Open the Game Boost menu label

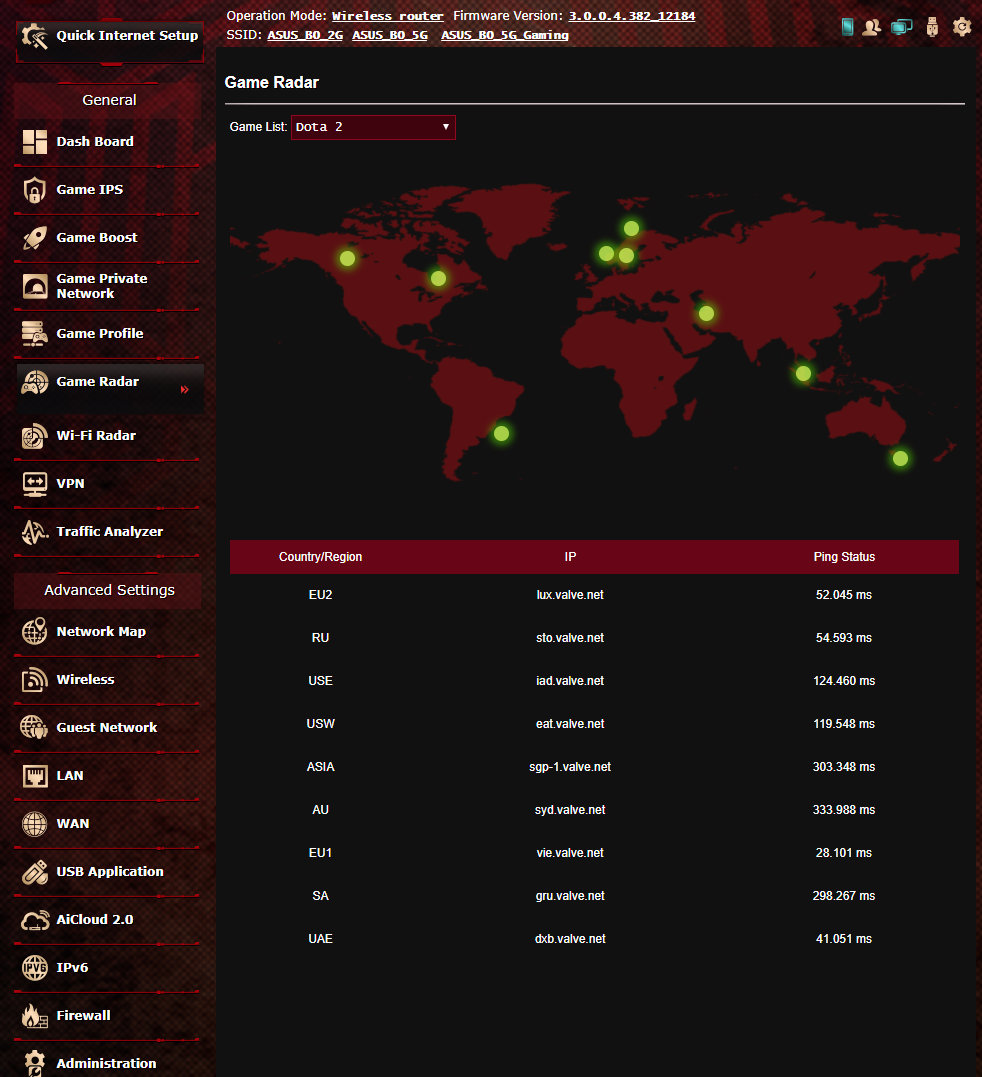97,238
